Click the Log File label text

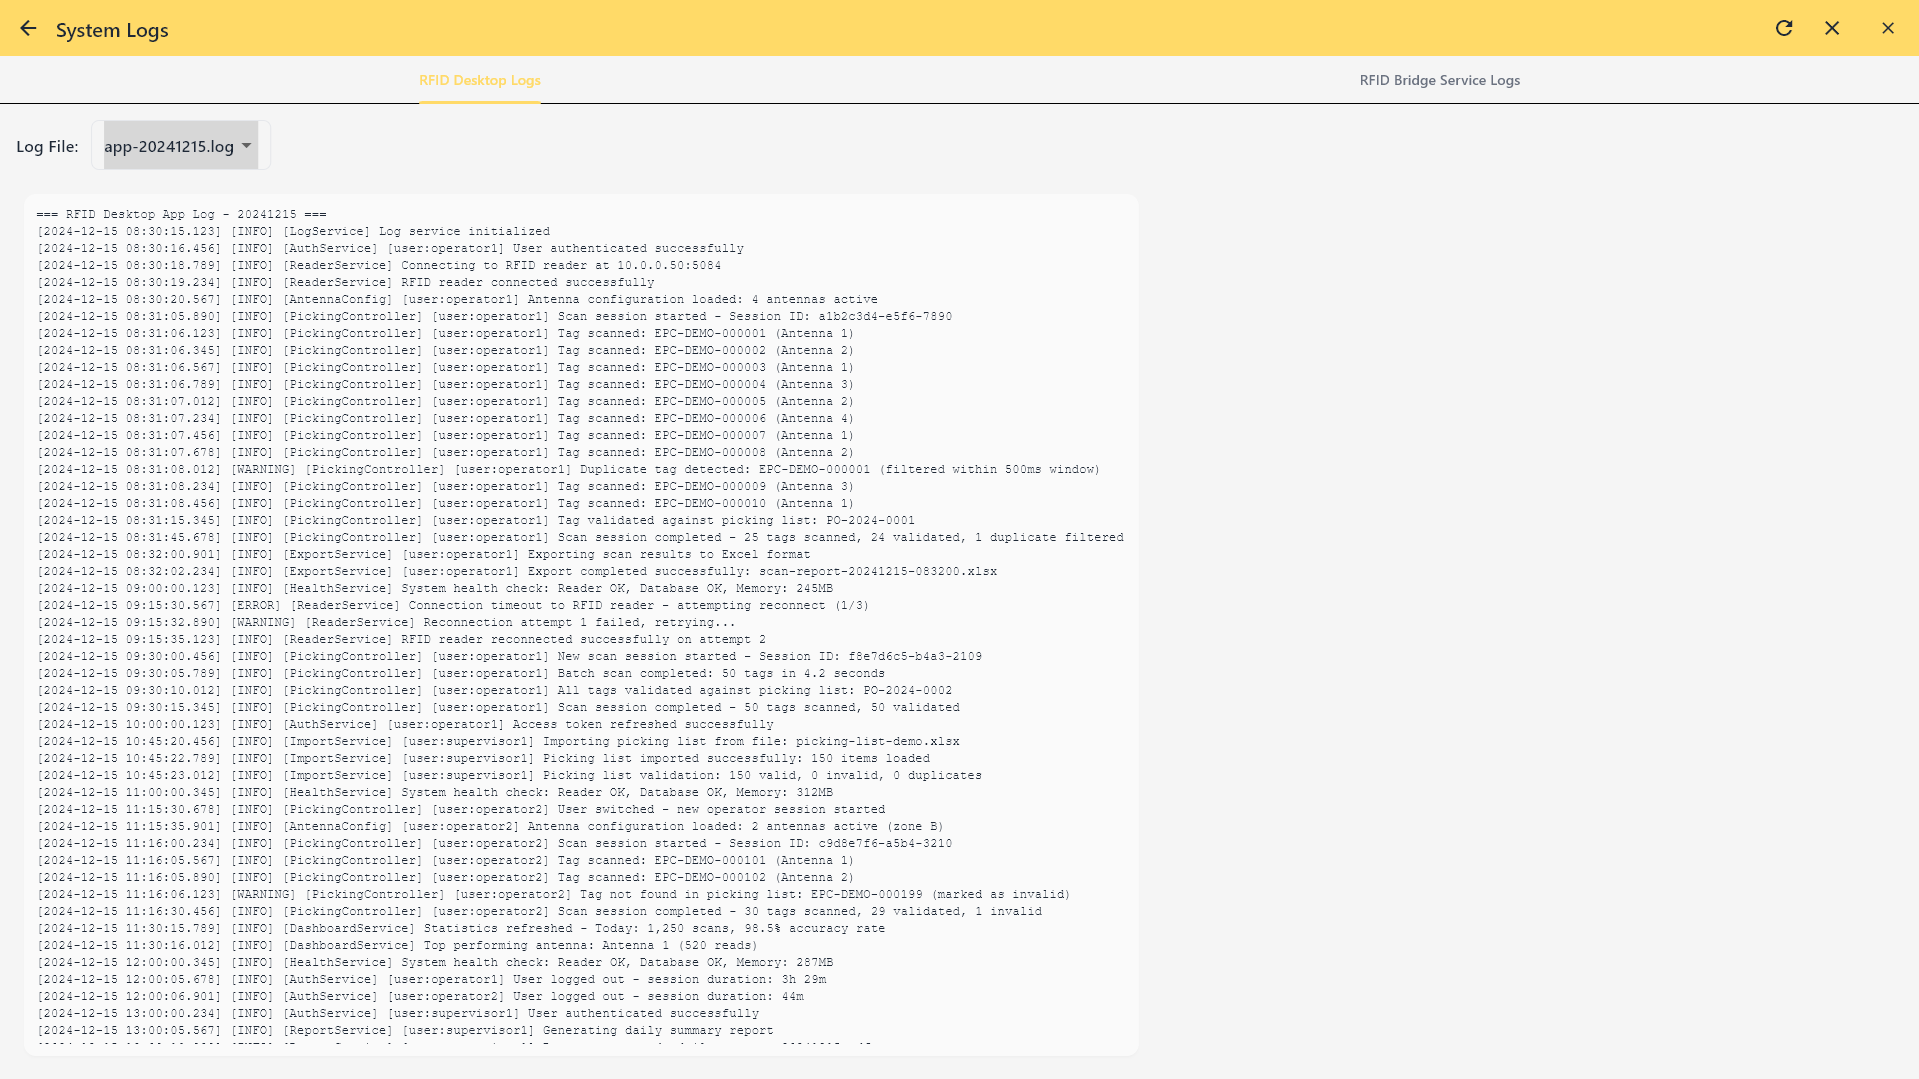click(47, 145)
